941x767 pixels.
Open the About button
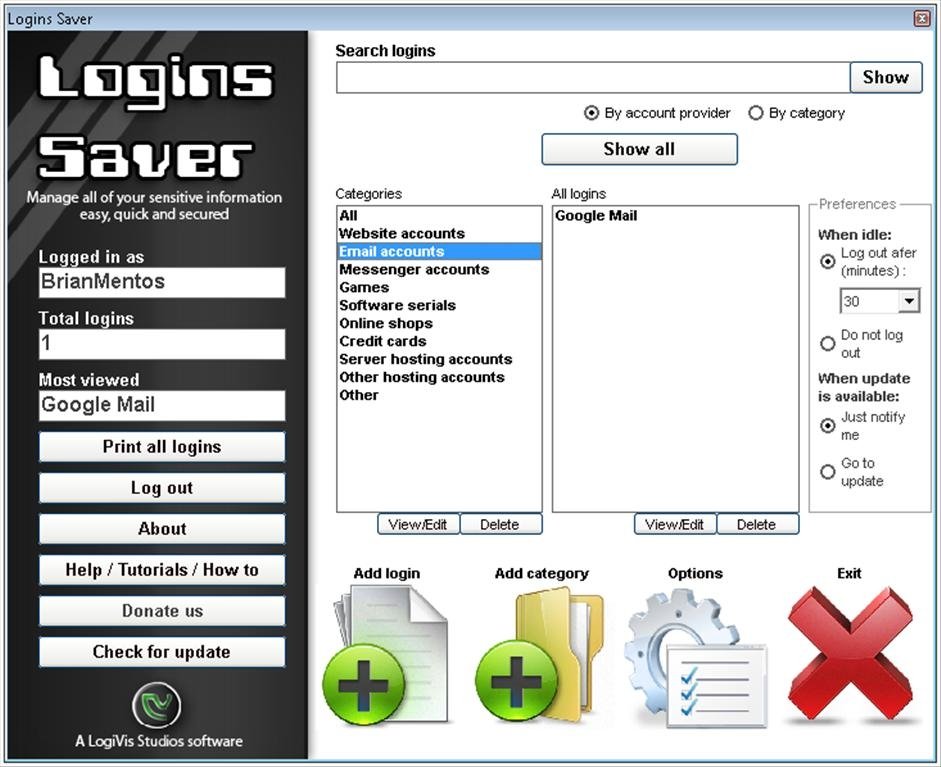(162, 529)
